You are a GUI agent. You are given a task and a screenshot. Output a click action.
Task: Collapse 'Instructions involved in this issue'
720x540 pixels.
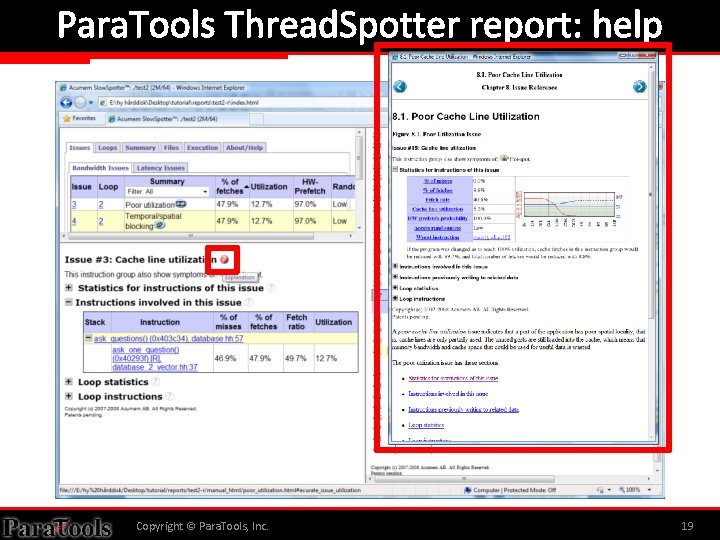[x=68, y=302]
